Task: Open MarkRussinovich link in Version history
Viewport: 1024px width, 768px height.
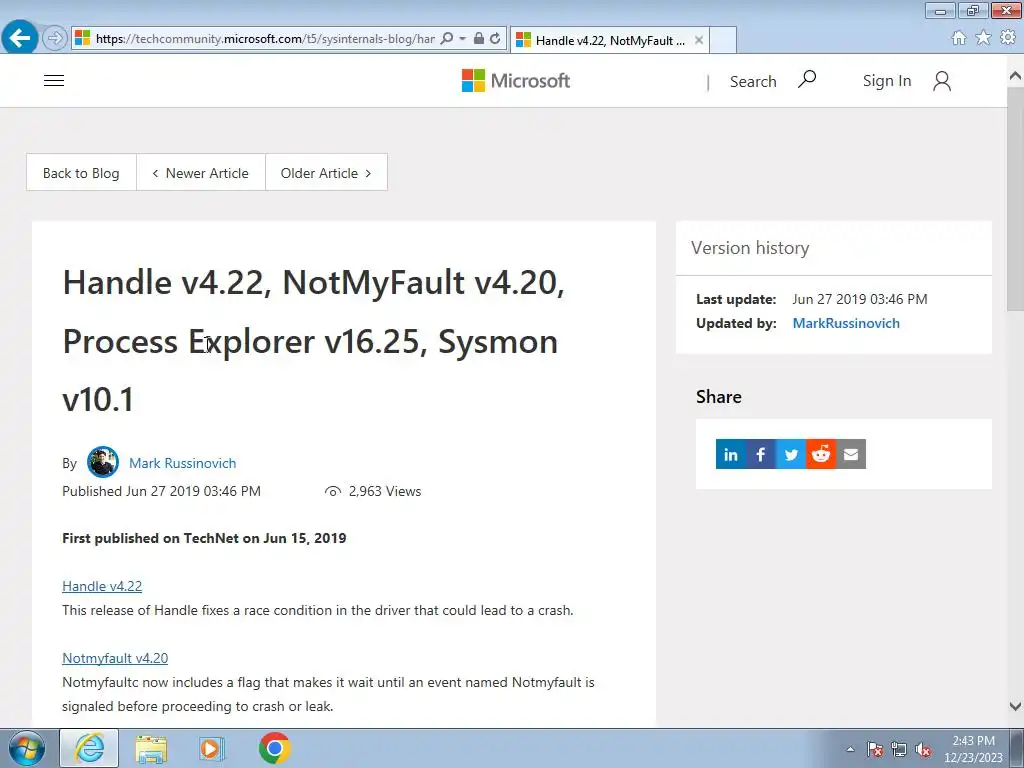Action: (846, 323)
